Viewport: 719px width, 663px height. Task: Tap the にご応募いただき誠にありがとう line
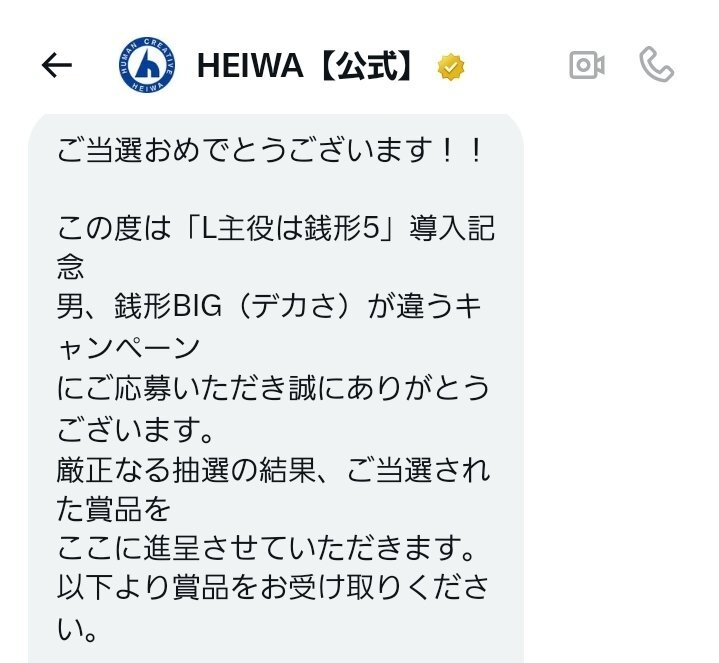[x=273, y=388]
